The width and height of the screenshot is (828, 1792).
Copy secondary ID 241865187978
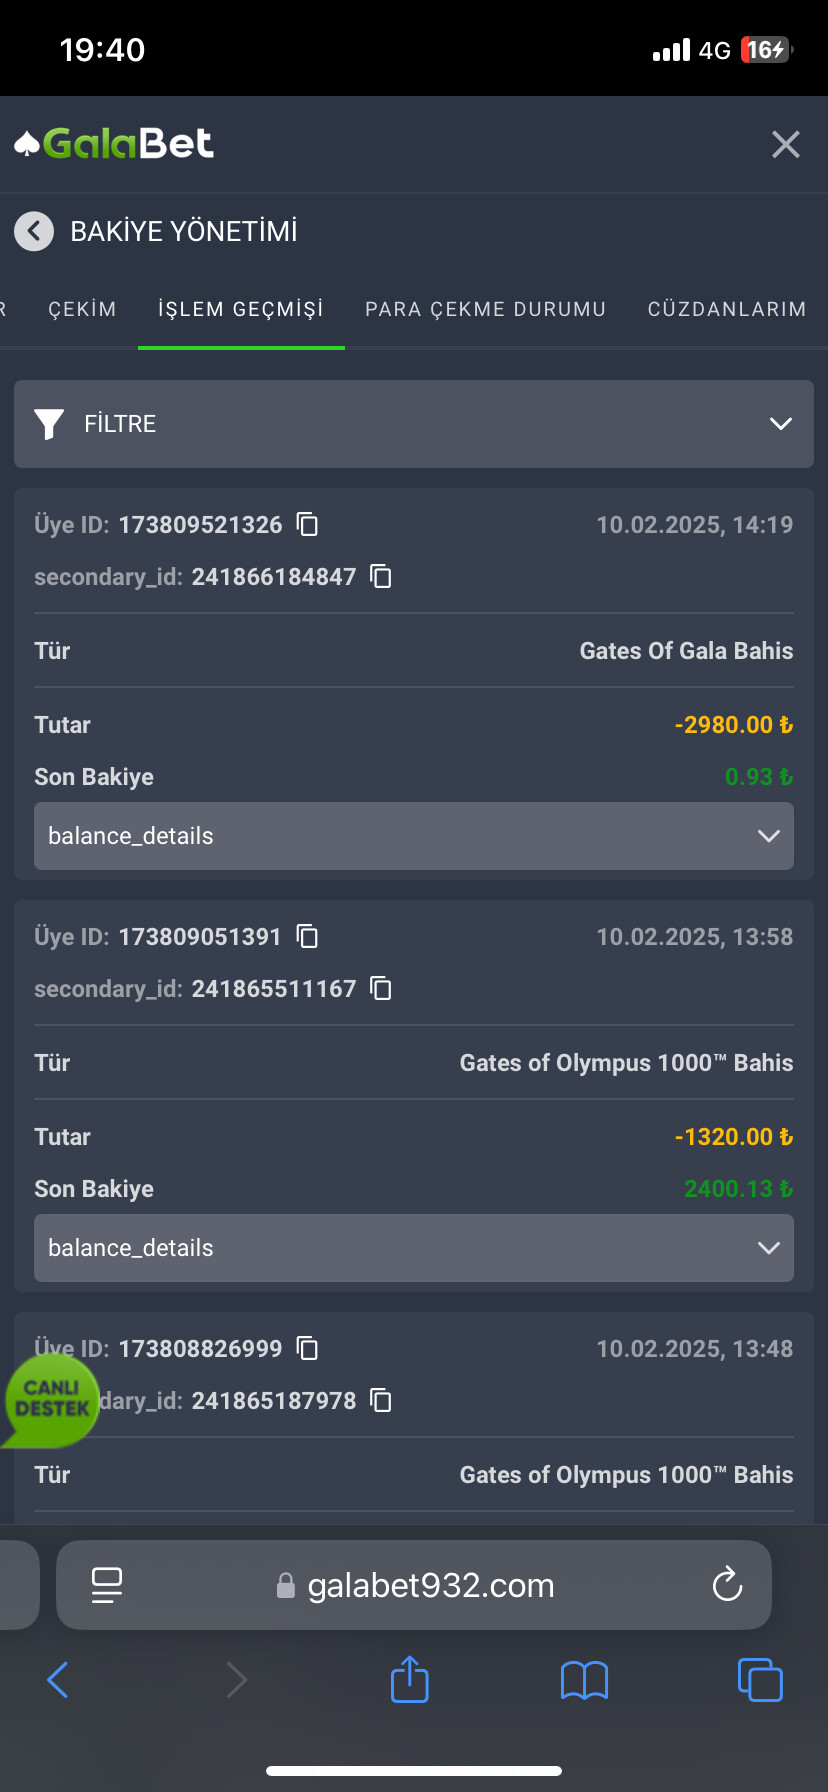381,1400
